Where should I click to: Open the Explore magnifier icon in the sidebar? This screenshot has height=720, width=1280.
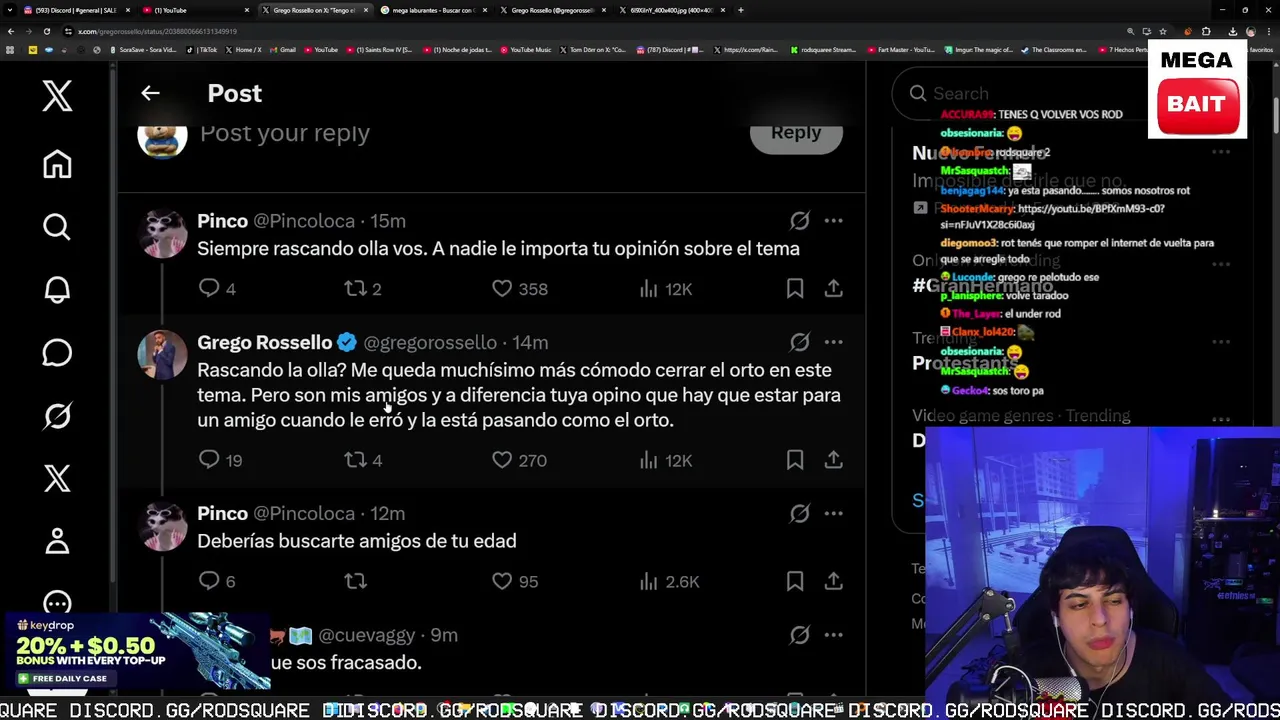(57, 227)
